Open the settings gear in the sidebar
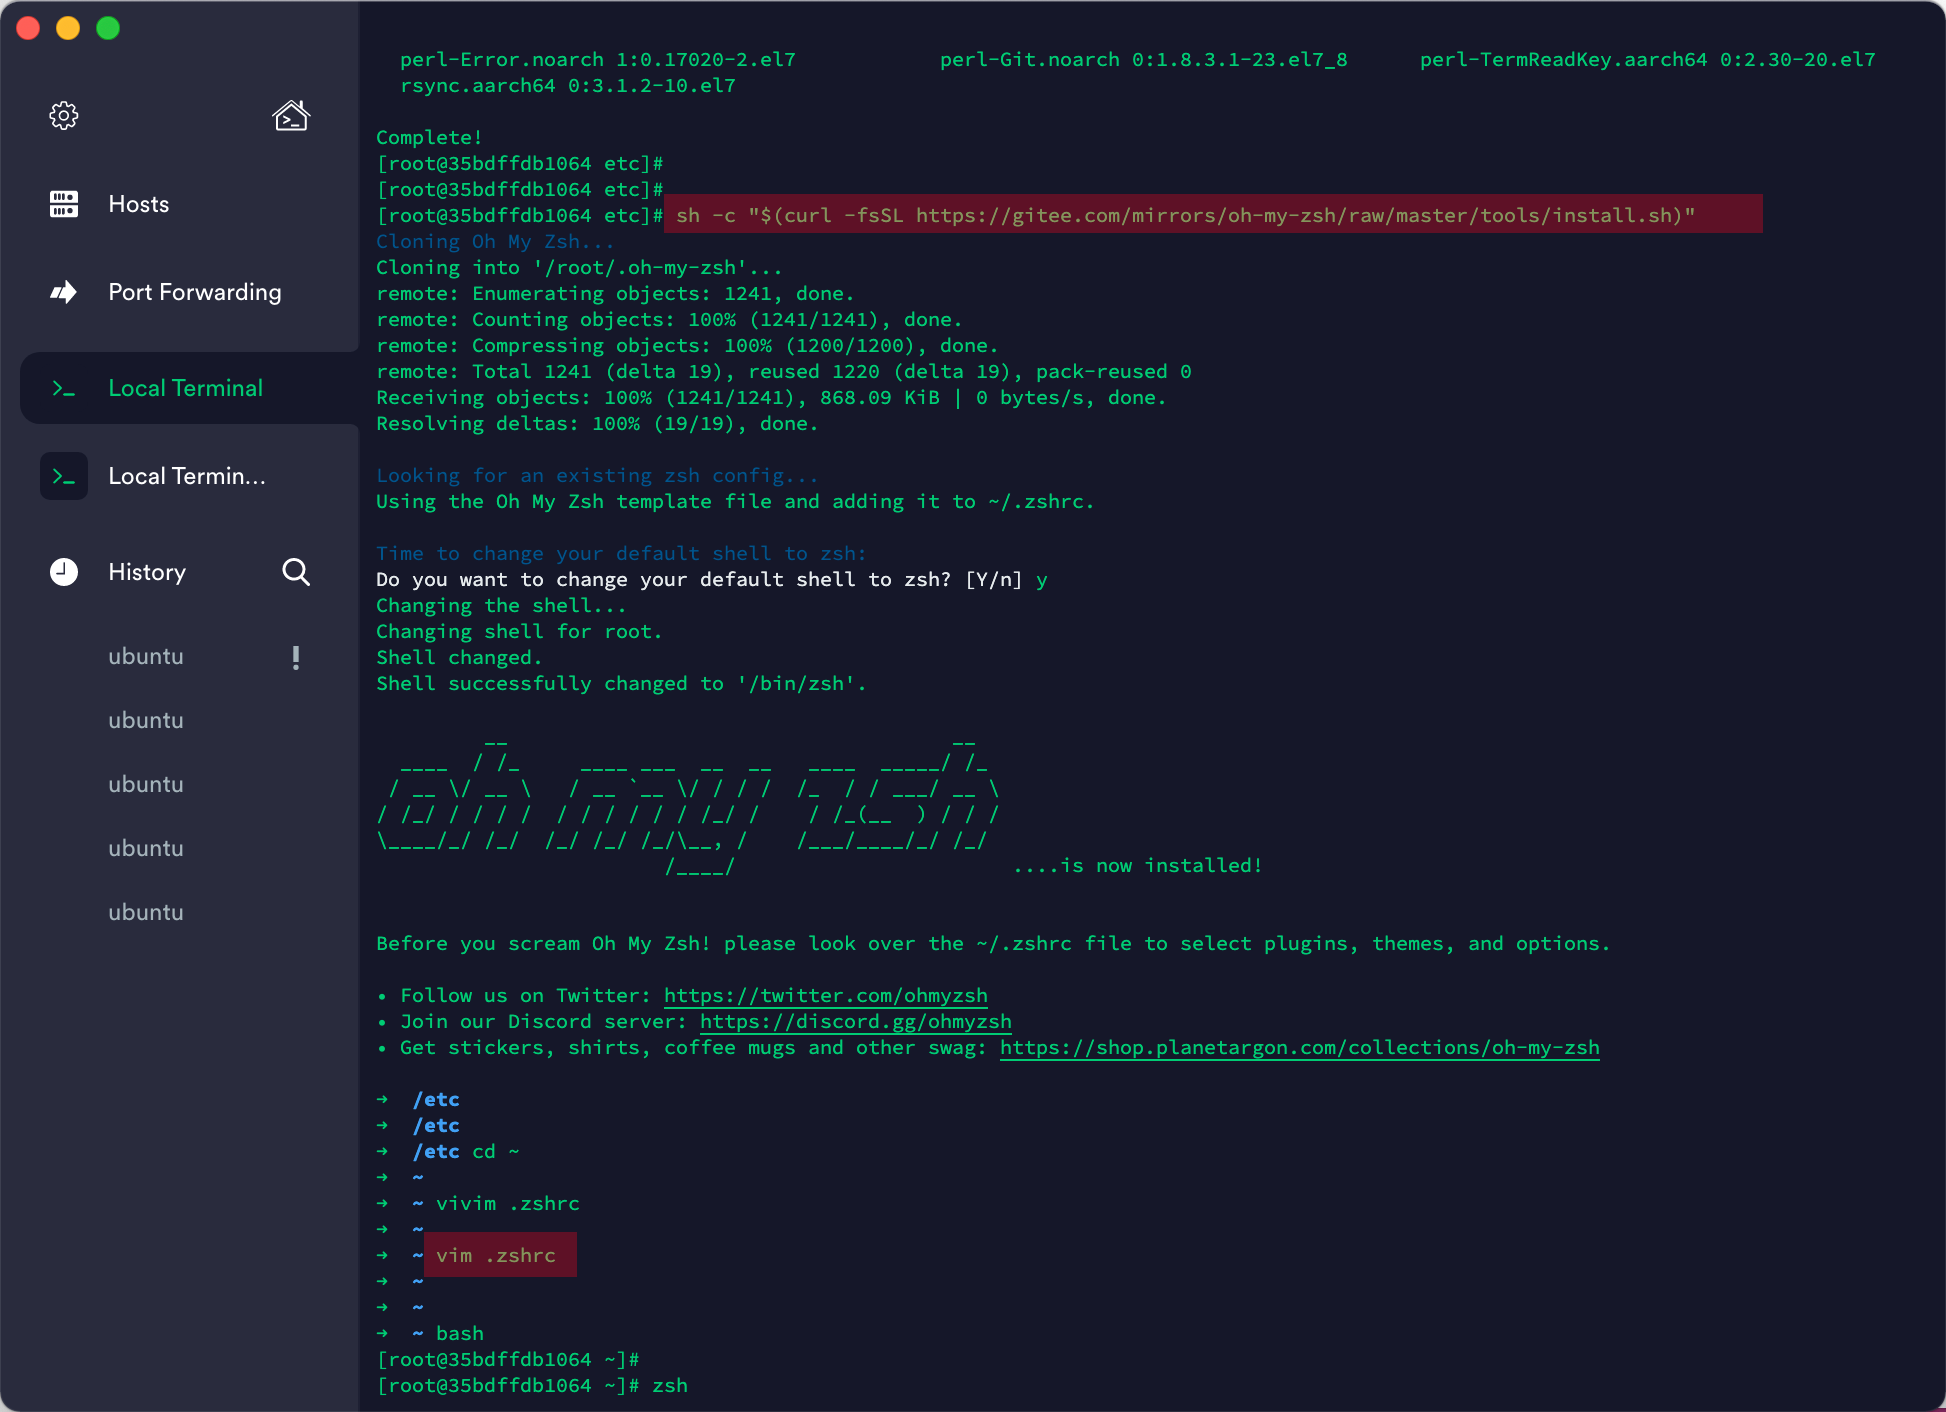The height and width of the screenshot is (1412, 1946). 63,115
